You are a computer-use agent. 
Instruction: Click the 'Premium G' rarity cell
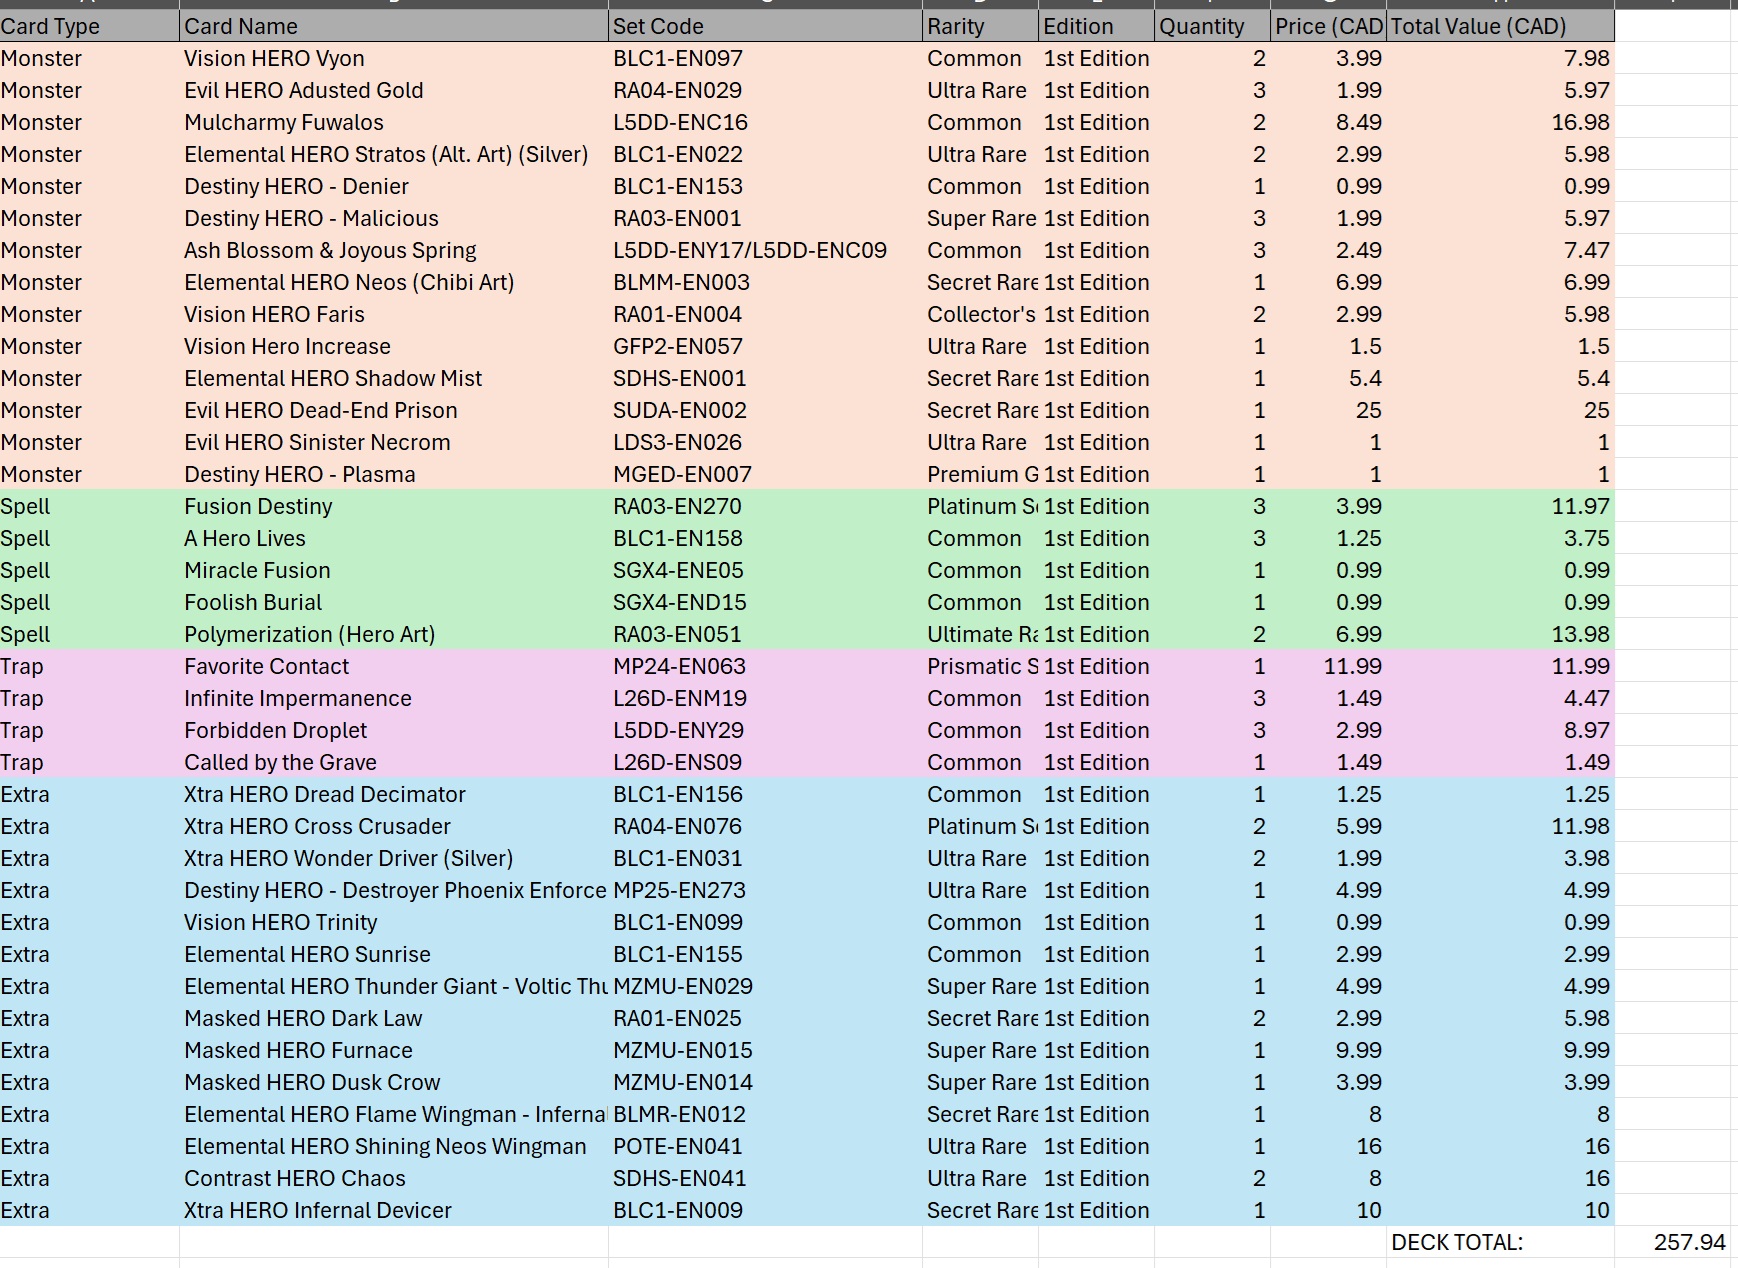point(980,474)
